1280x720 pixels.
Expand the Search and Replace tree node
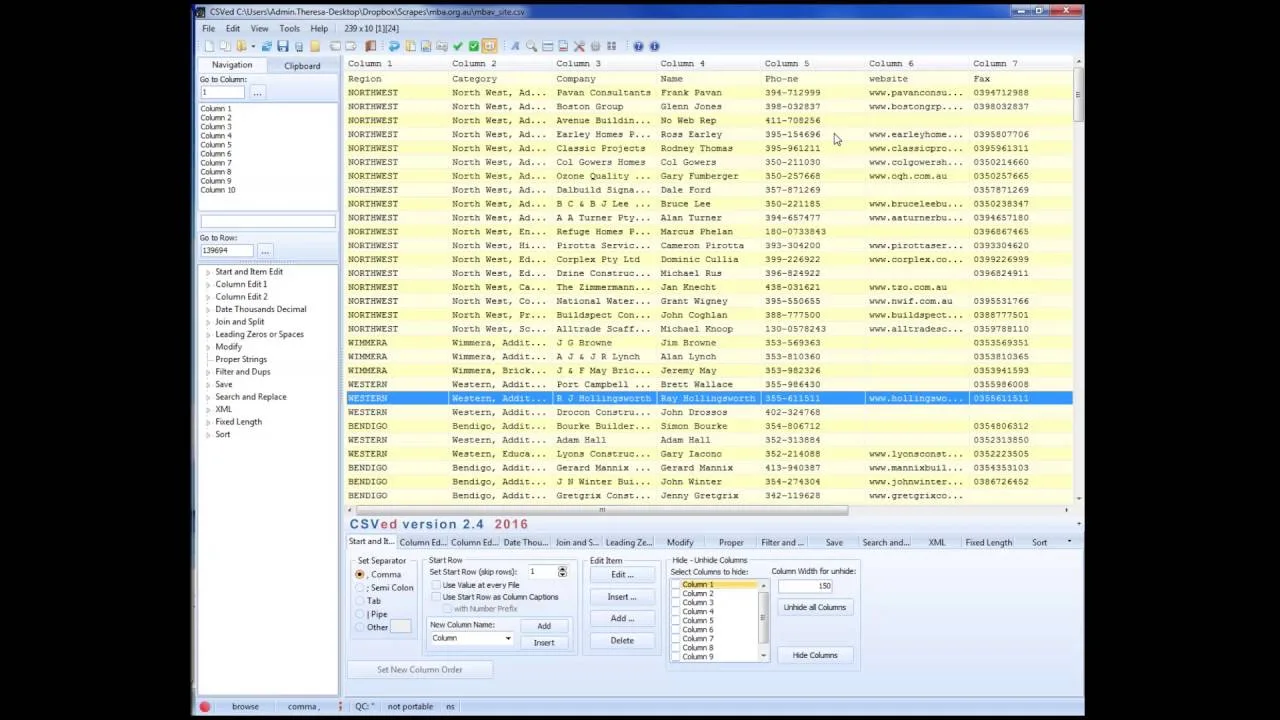pyautogui.click(x=208, y=397)
